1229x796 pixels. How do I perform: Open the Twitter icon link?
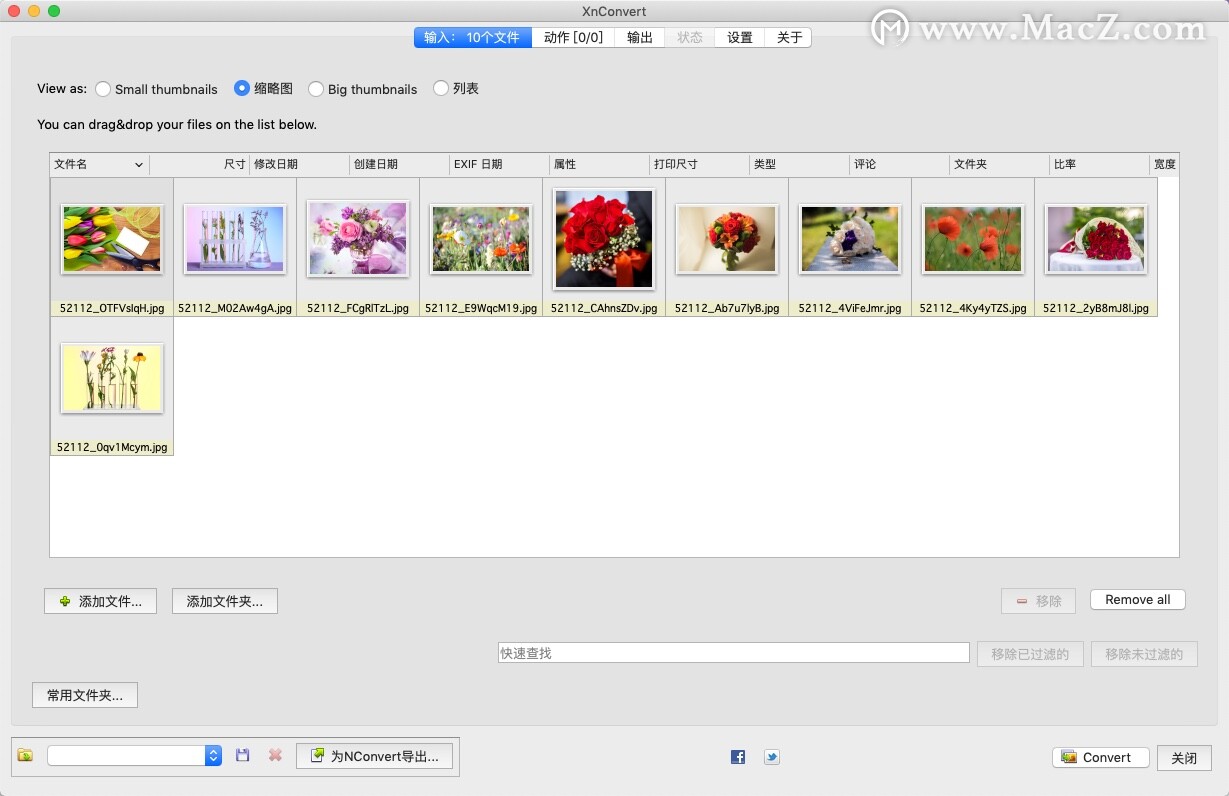pos(771,757)
